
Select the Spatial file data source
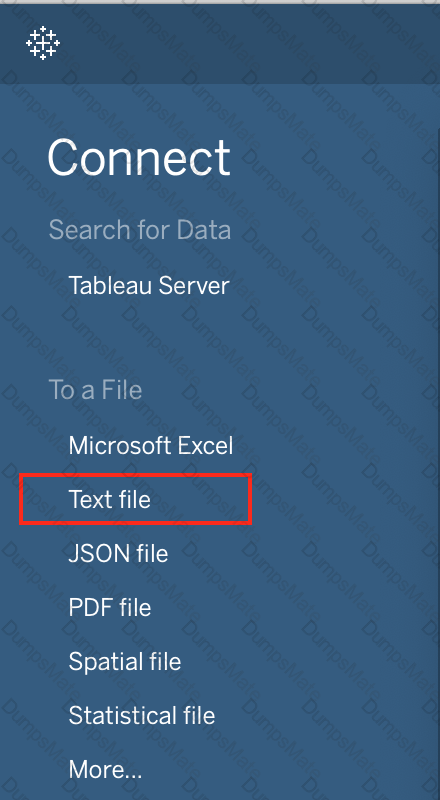pyautogui.click(x=125, y=662)
